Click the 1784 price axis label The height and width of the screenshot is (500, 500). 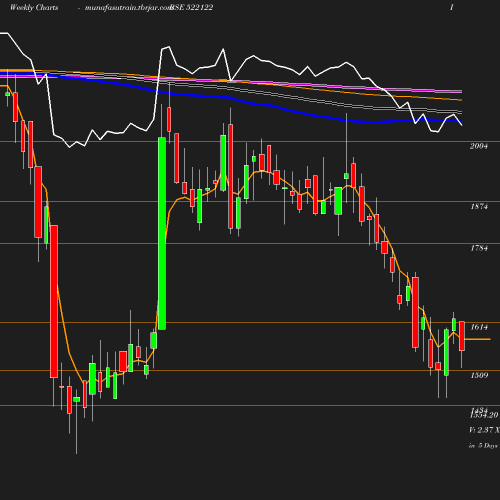tap(479, 248)
